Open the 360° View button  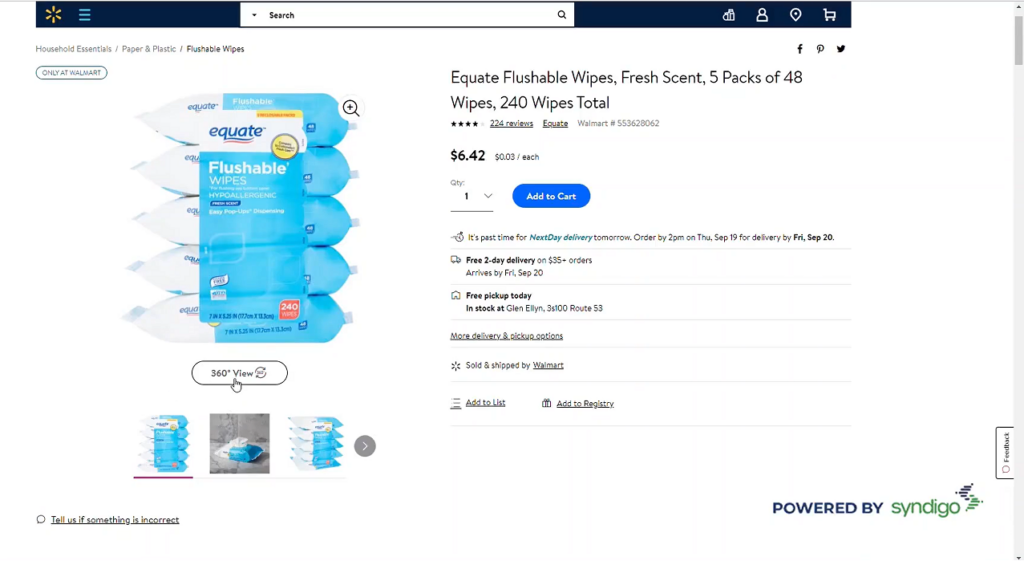pos(240,373)
